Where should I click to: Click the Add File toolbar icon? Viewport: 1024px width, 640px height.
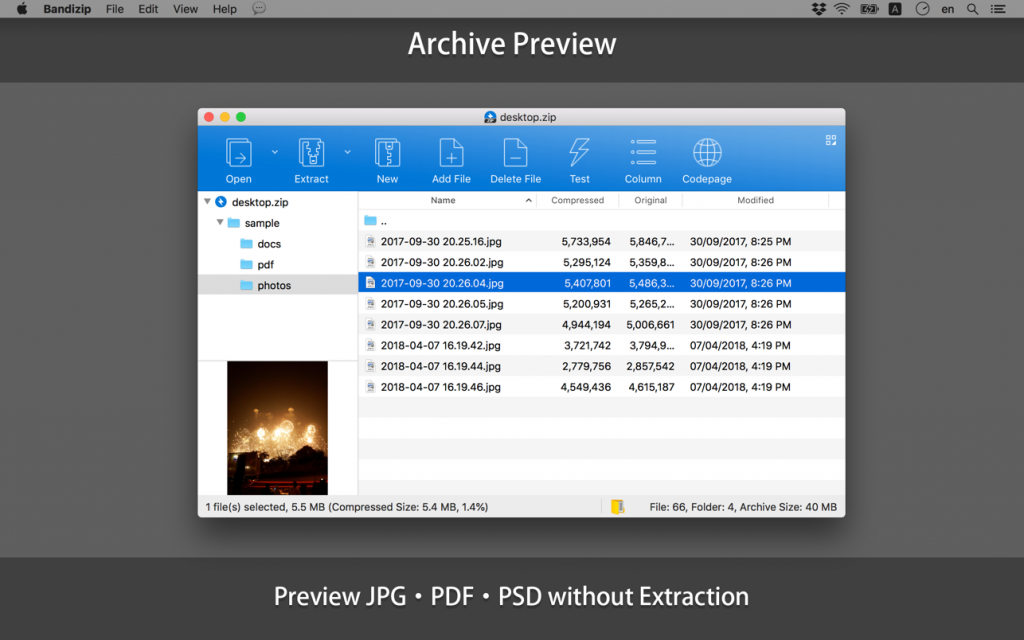tap(450, 155)
